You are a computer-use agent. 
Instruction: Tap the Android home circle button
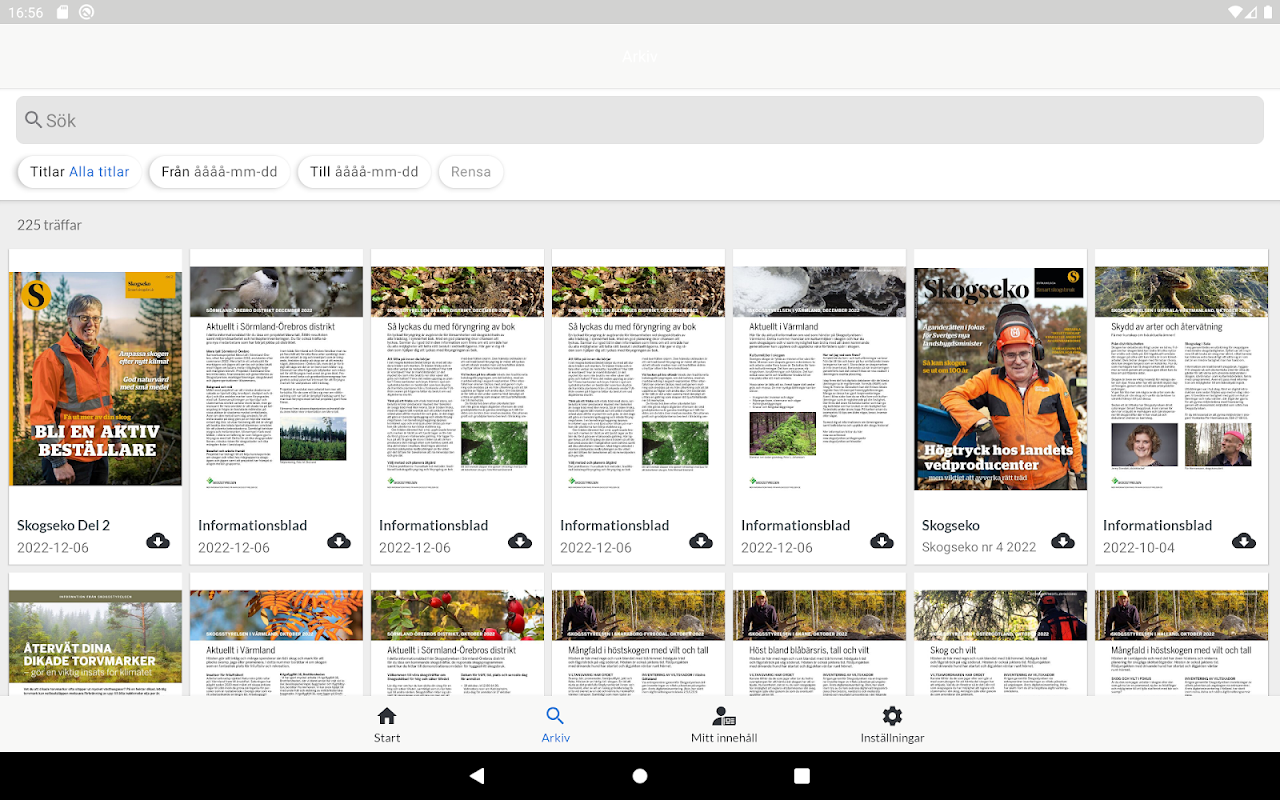click(640, 776)
